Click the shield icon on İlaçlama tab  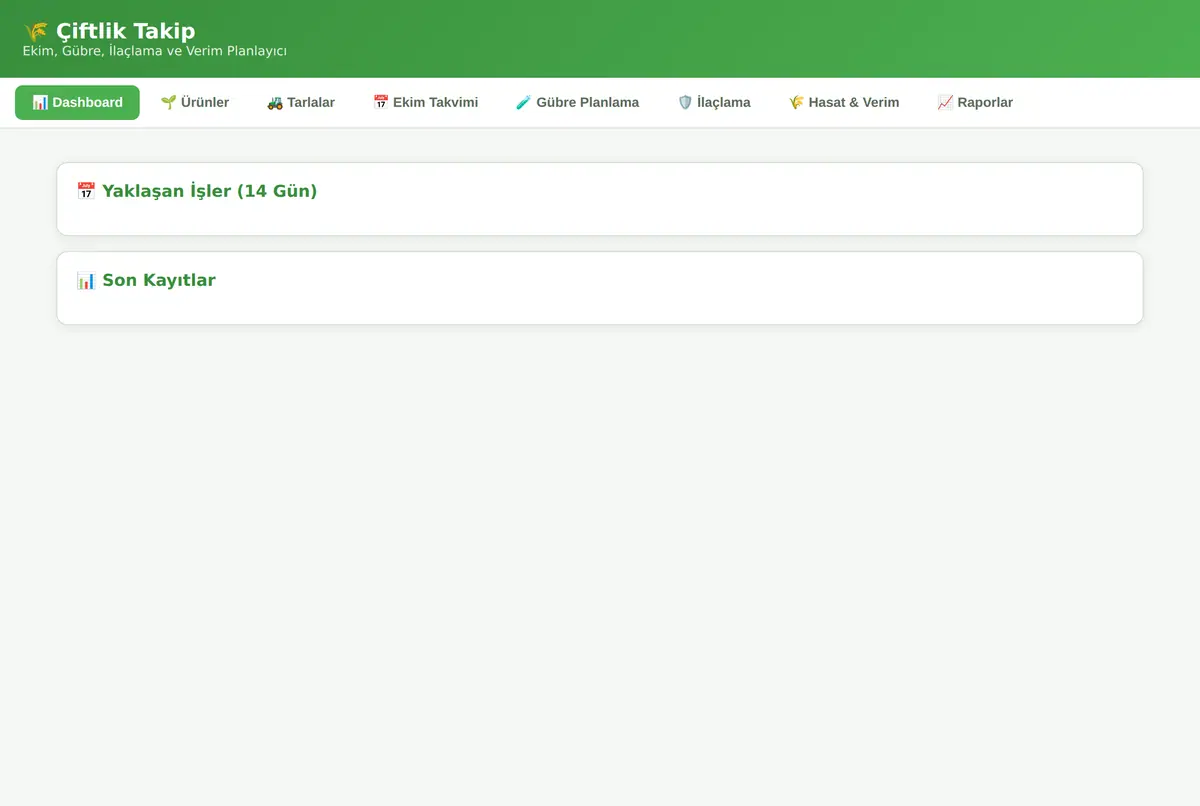click(x=685, y=102)
